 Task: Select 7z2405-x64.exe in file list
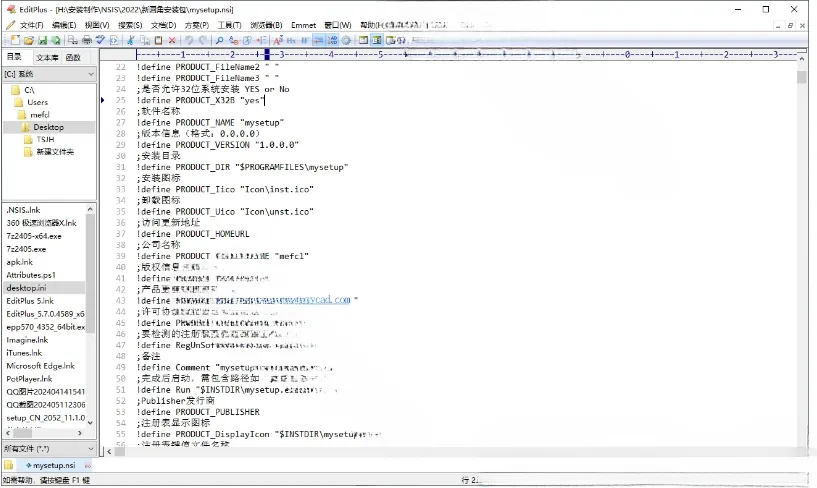pos(34,236)
